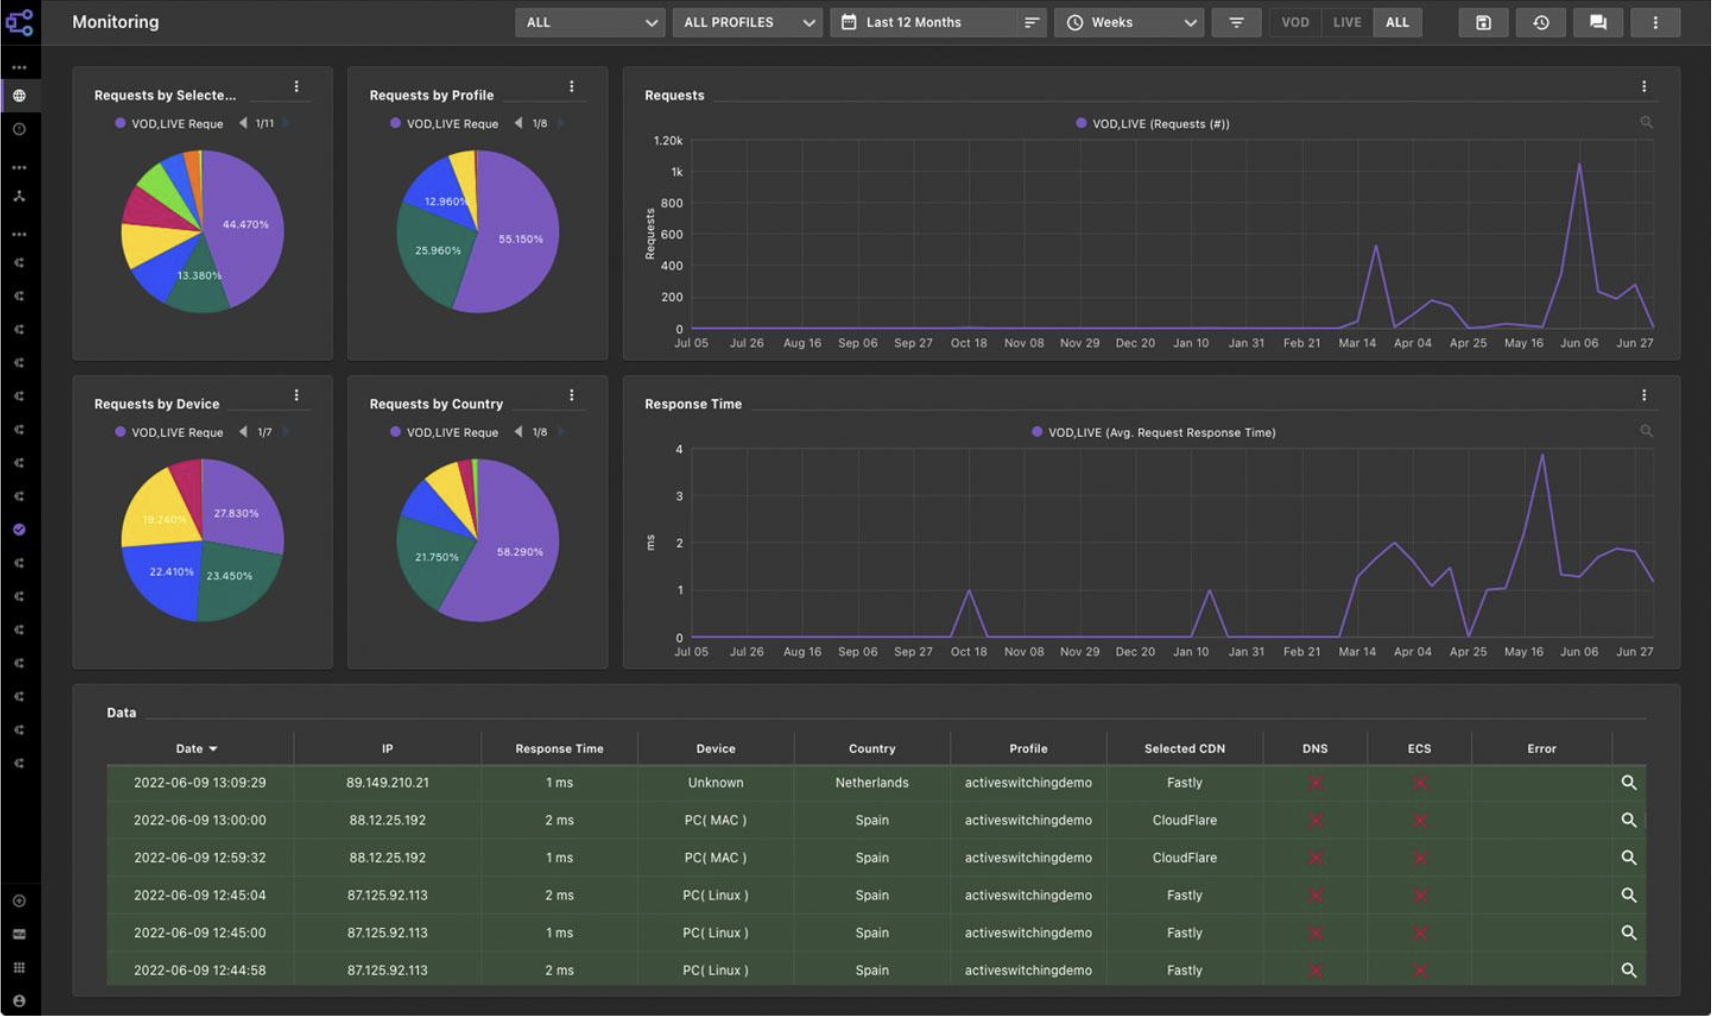This screenshot has height=1016, width=1712.
Task: Toggle VOD,LIVE (Requests (#)) legend series
Action: pos(1152,124)
